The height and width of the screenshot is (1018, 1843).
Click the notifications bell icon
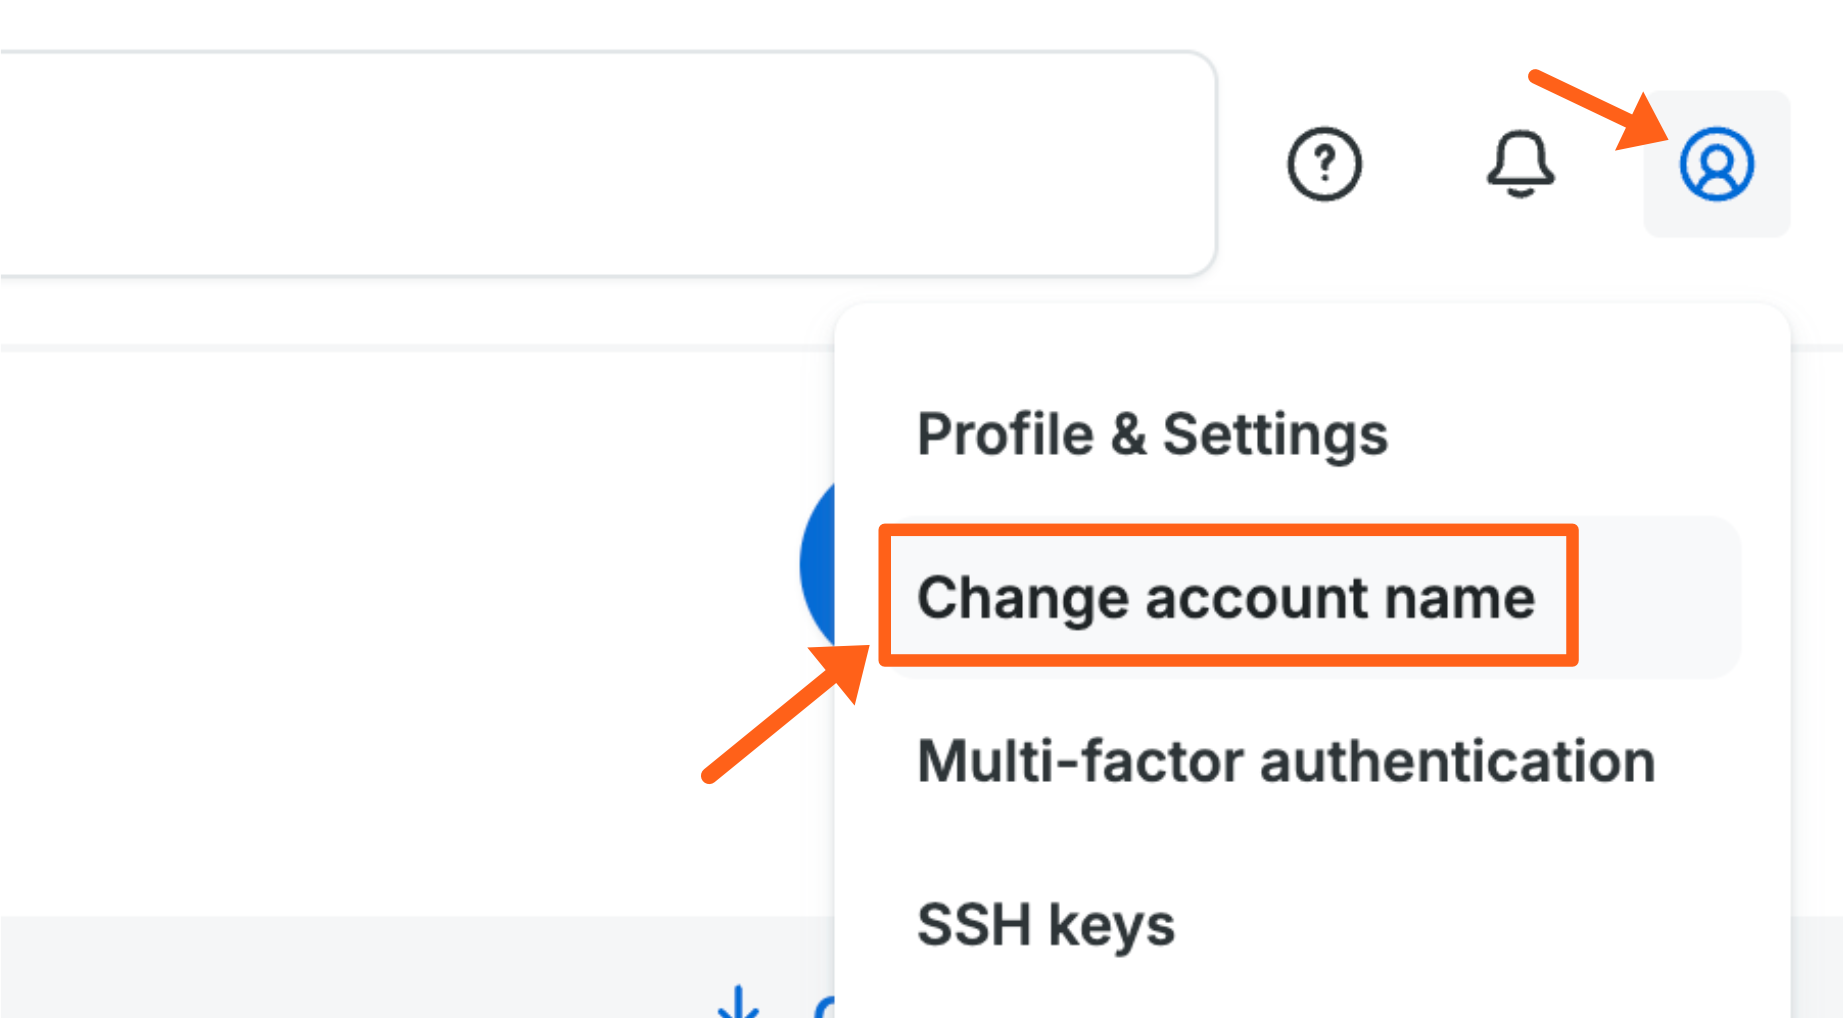(x=1520, y=166)
